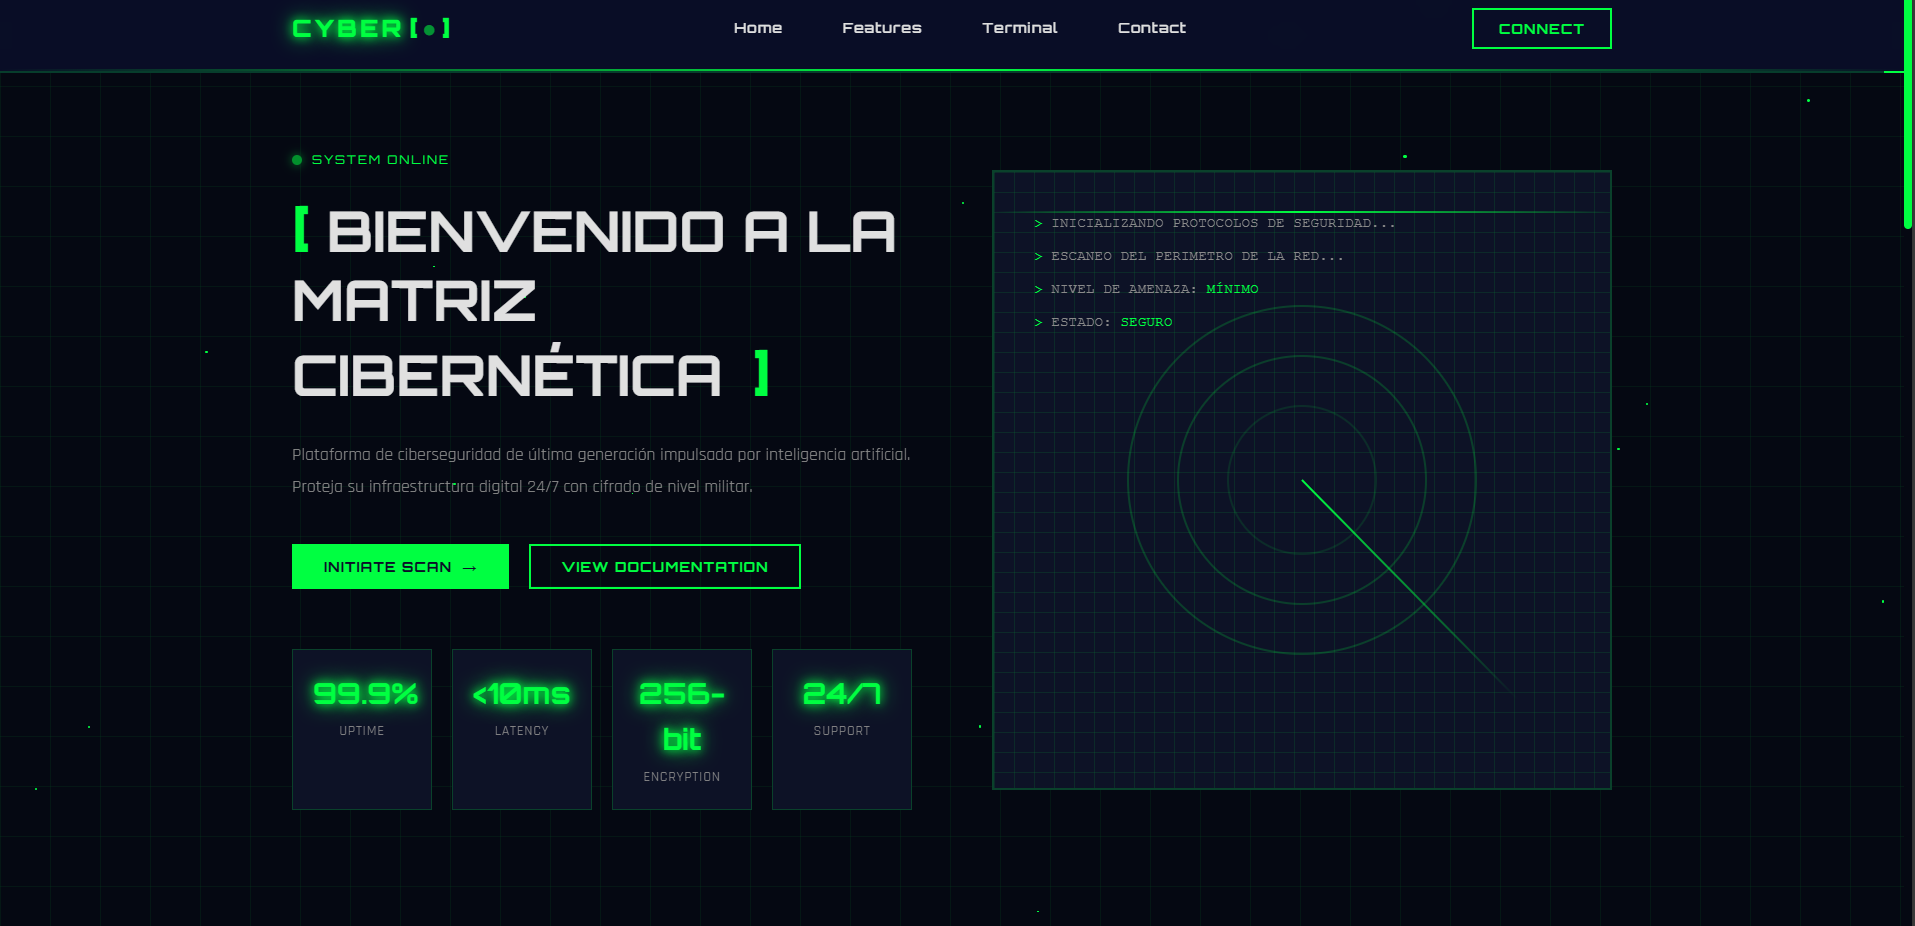Click the SEGURO status readout
Image resolution: width=1915 pixels, height=926 pixels.
point(1144,322)
